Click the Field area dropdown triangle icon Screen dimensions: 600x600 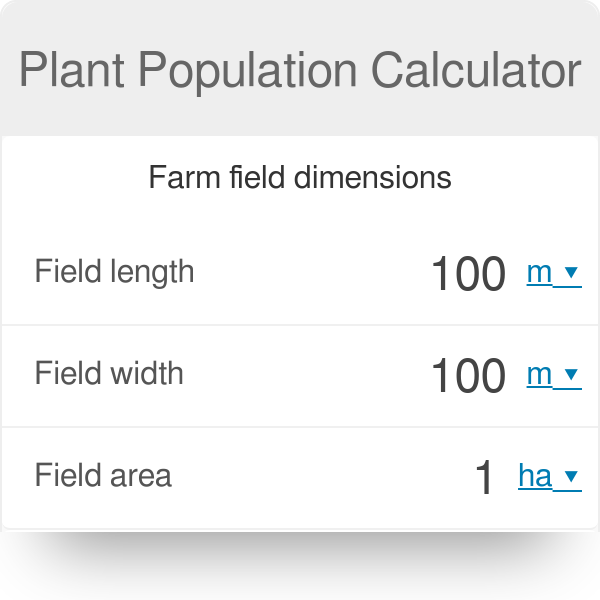[571, 476]
